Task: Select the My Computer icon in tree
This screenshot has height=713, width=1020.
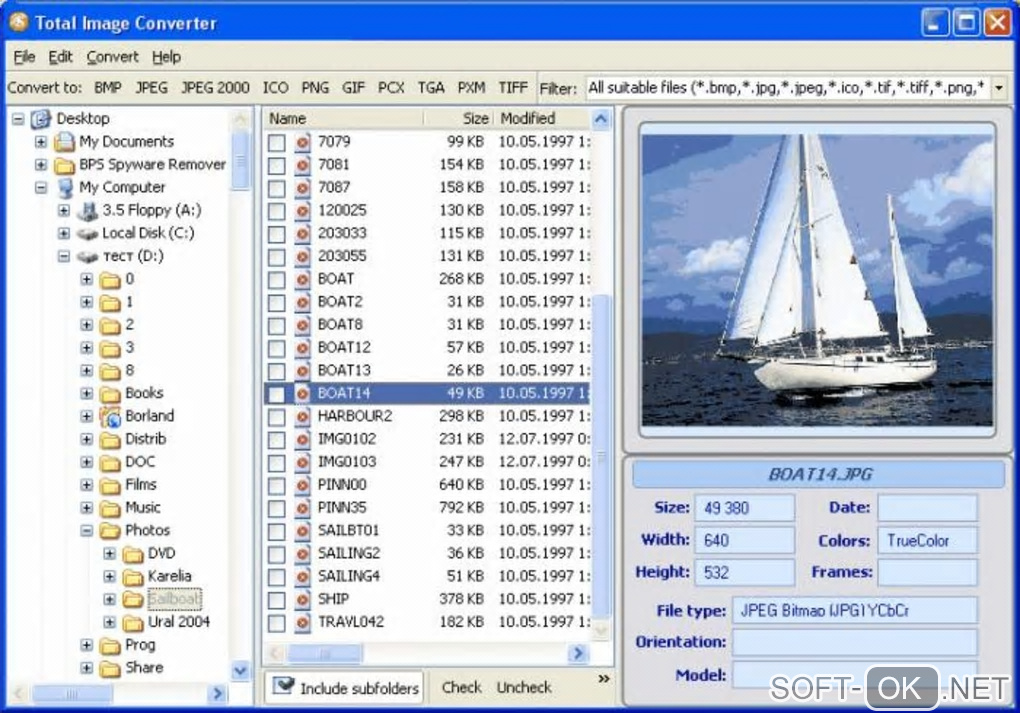Action: pos(65,188)
